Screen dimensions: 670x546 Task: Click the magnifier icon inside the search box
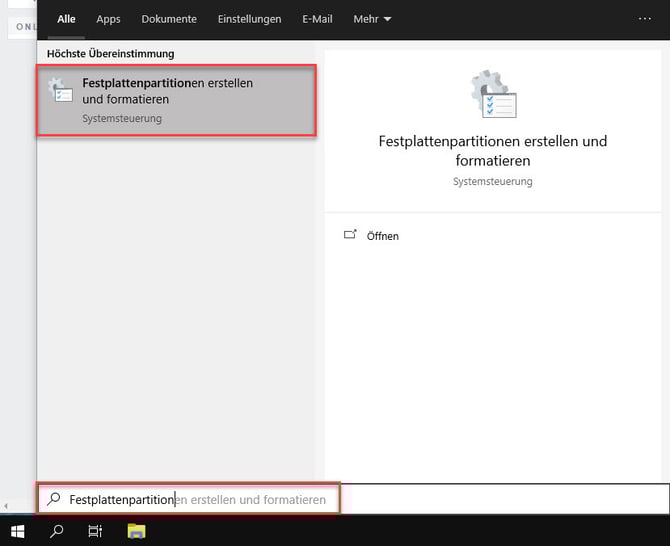tap(54, 499)
